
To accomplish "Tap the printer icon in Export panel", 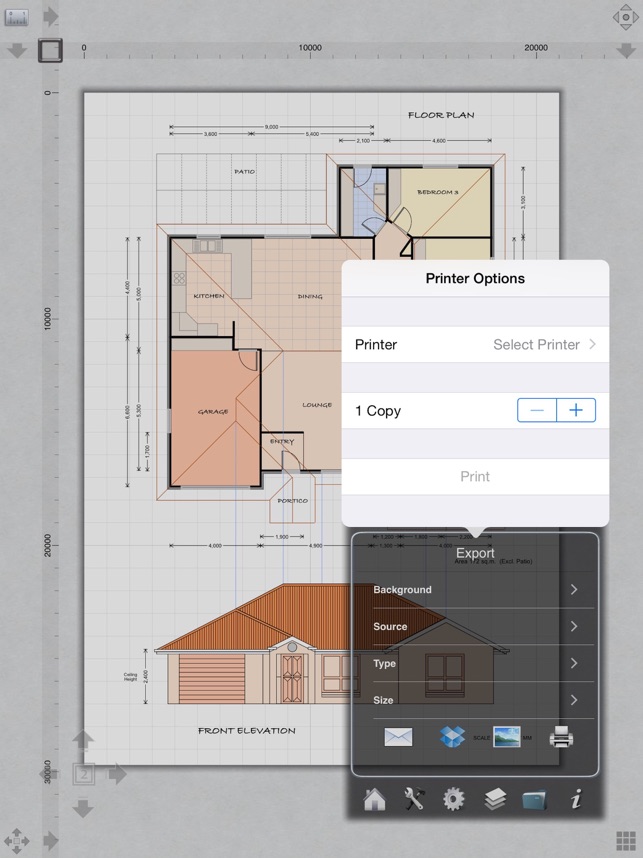I will (561, 737).
